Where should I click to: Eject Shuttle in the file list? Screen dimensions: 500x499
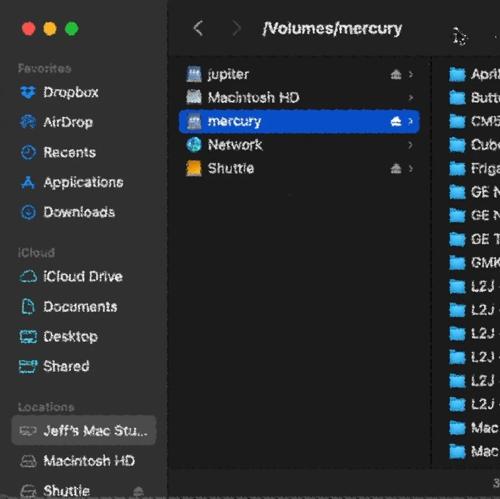(396, 169)
